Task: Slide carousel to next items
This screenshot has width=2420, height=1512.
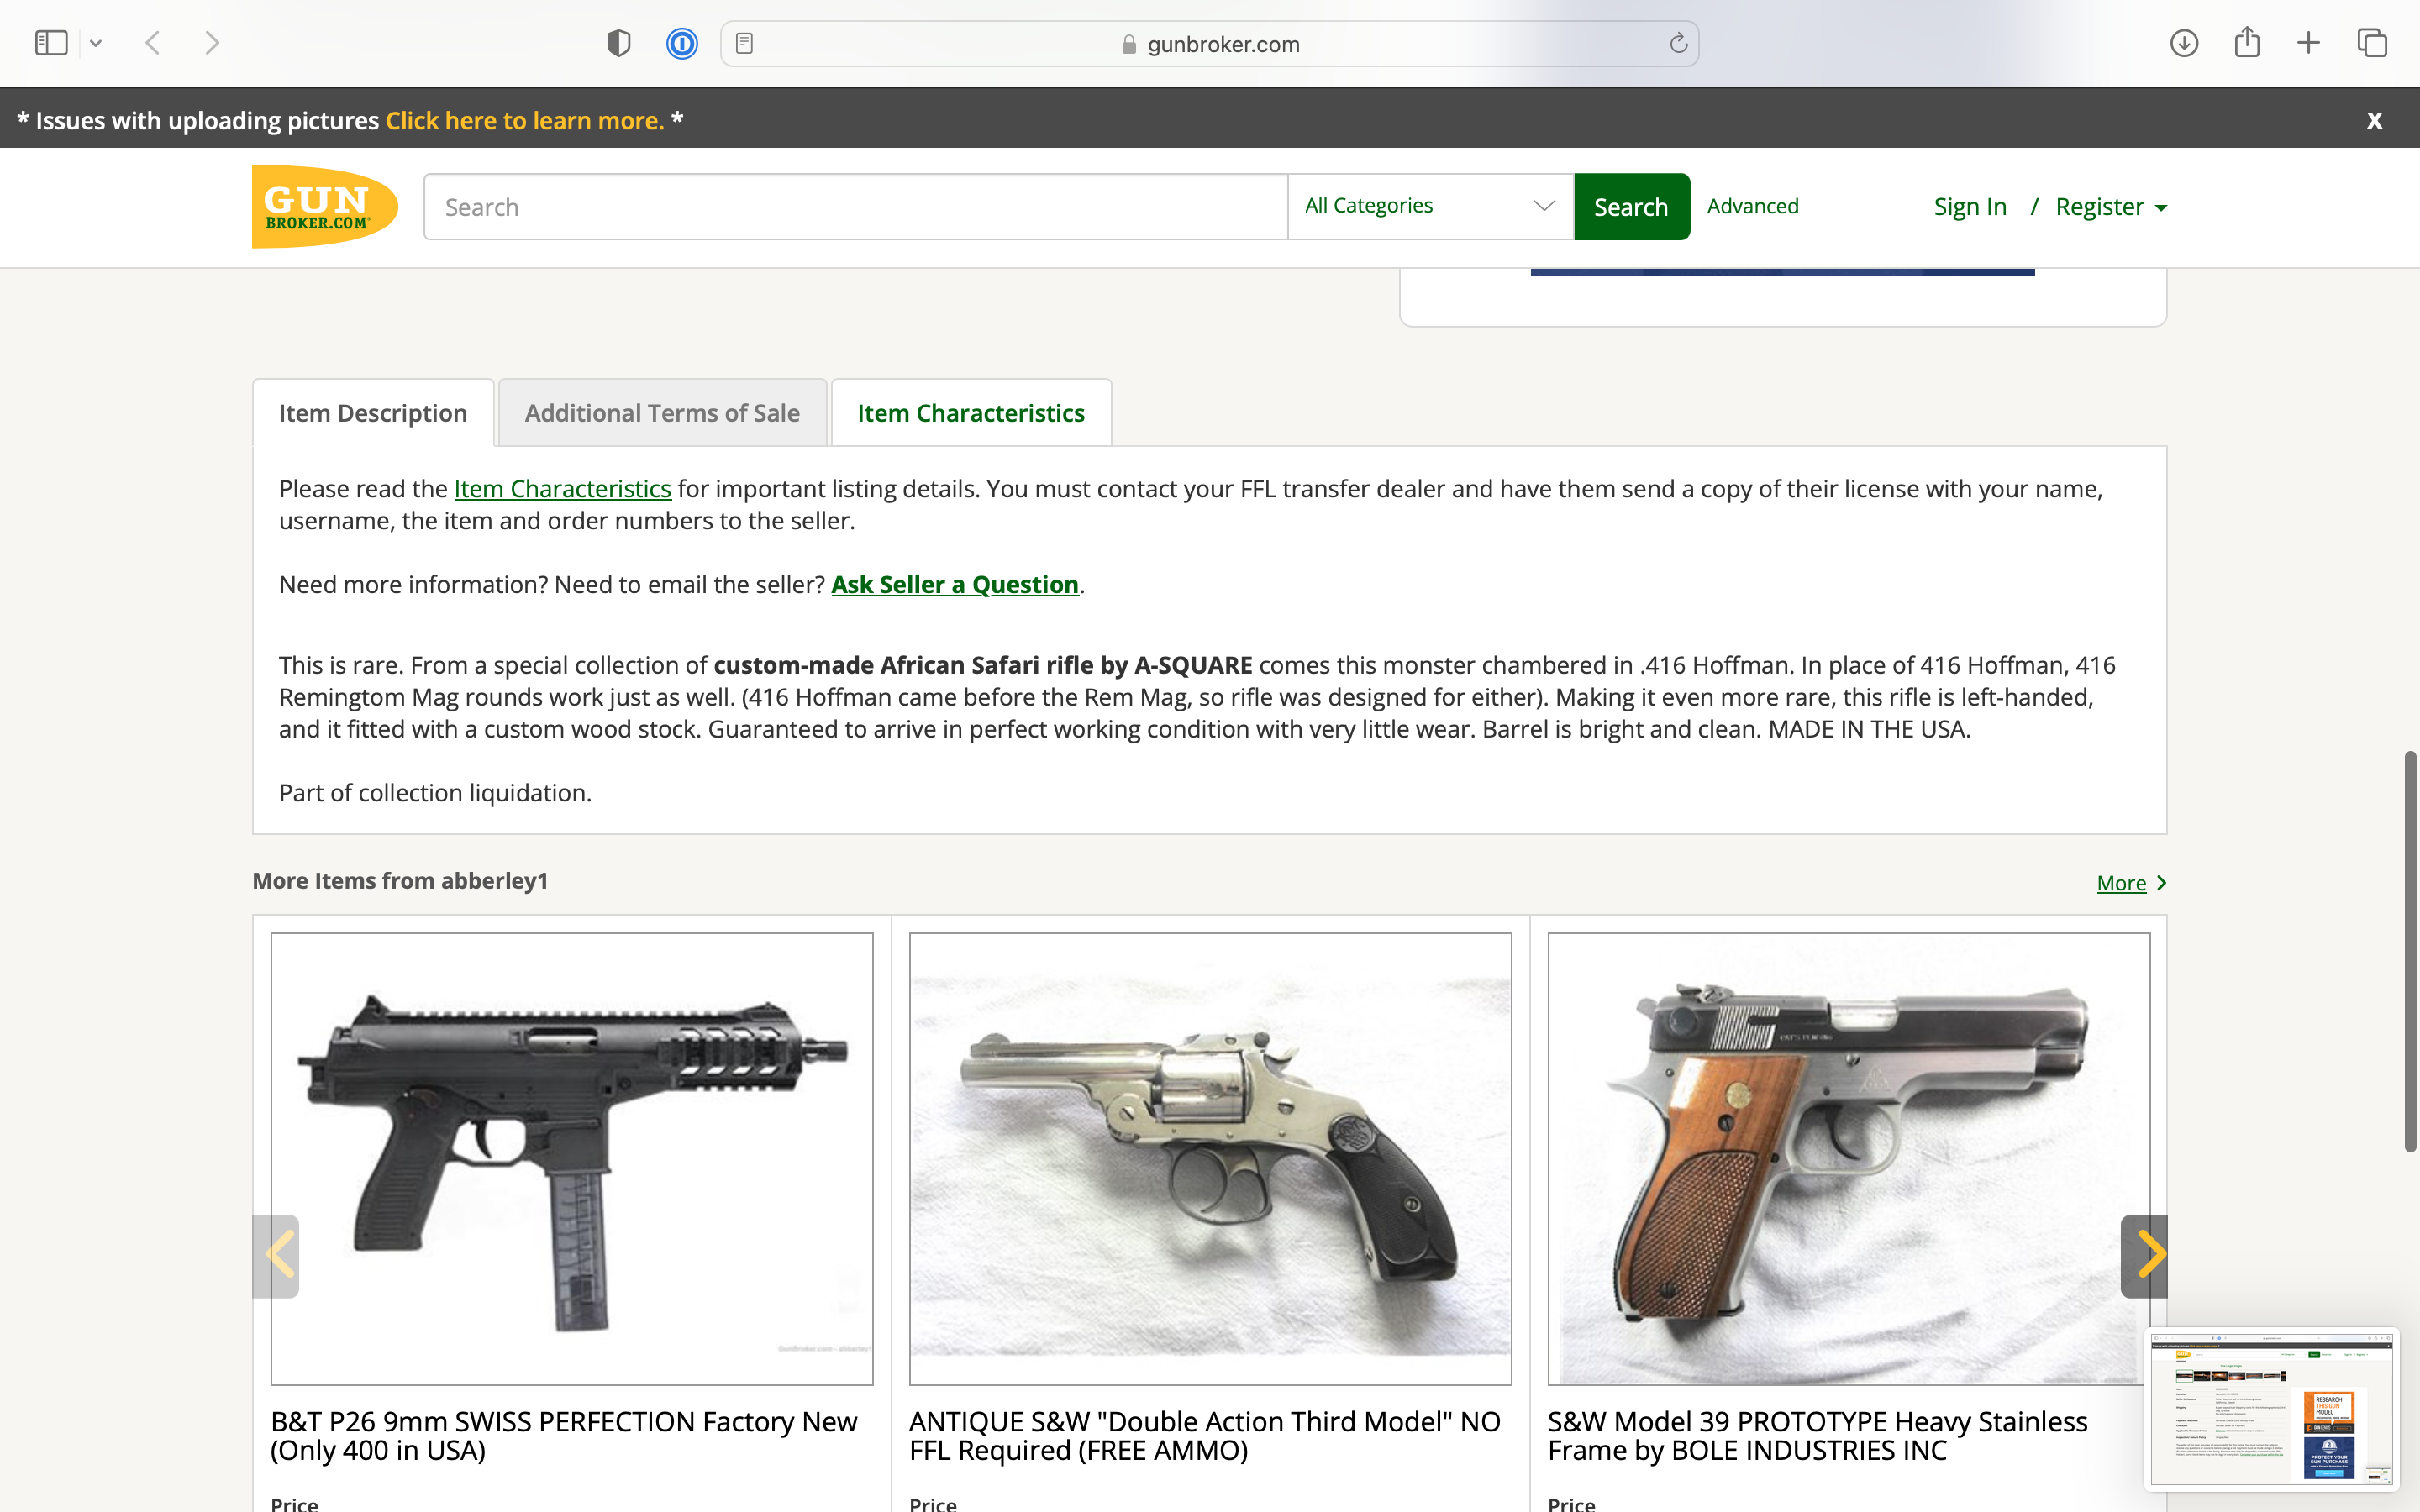Action: (2144, 1256)
